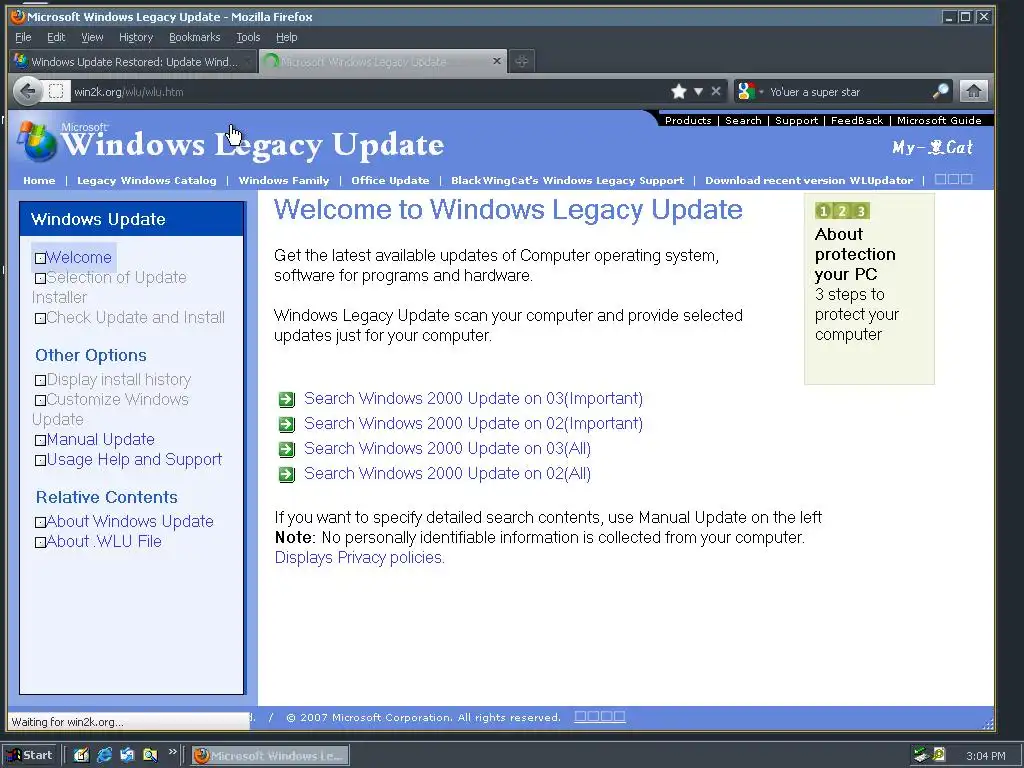The width and height of the screenshot is (1024, 768).
Task: Click green arrow for Update on 03(Important)
Action: [287, 399]
